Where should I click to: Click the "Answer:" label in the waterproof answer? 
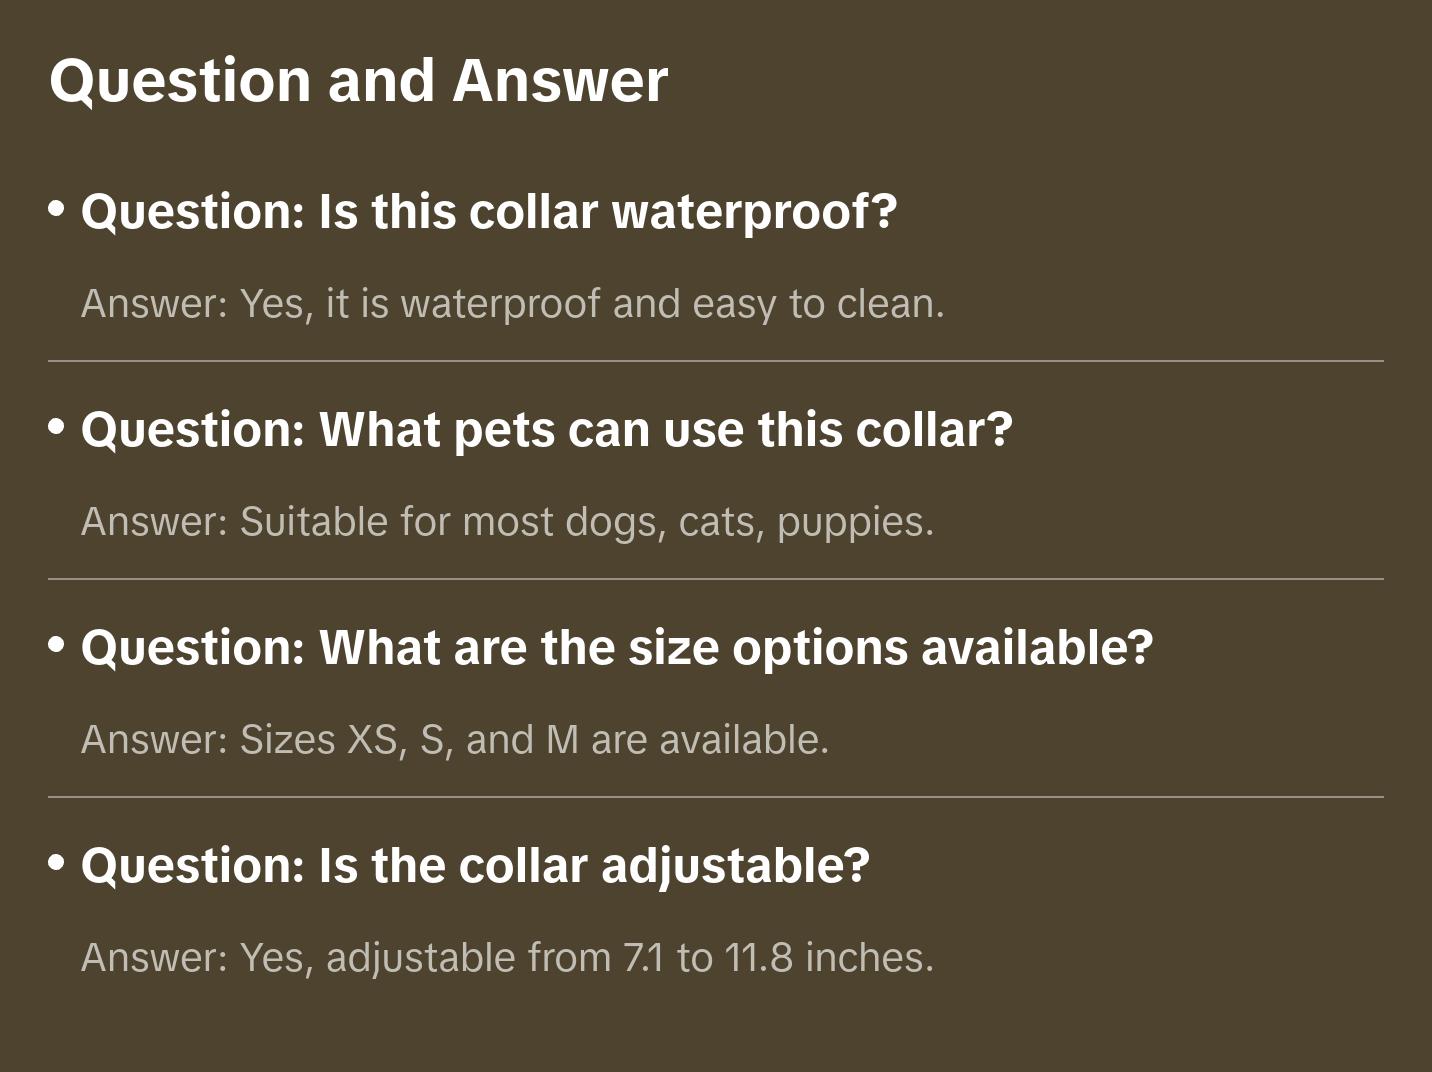pos(155,304)
